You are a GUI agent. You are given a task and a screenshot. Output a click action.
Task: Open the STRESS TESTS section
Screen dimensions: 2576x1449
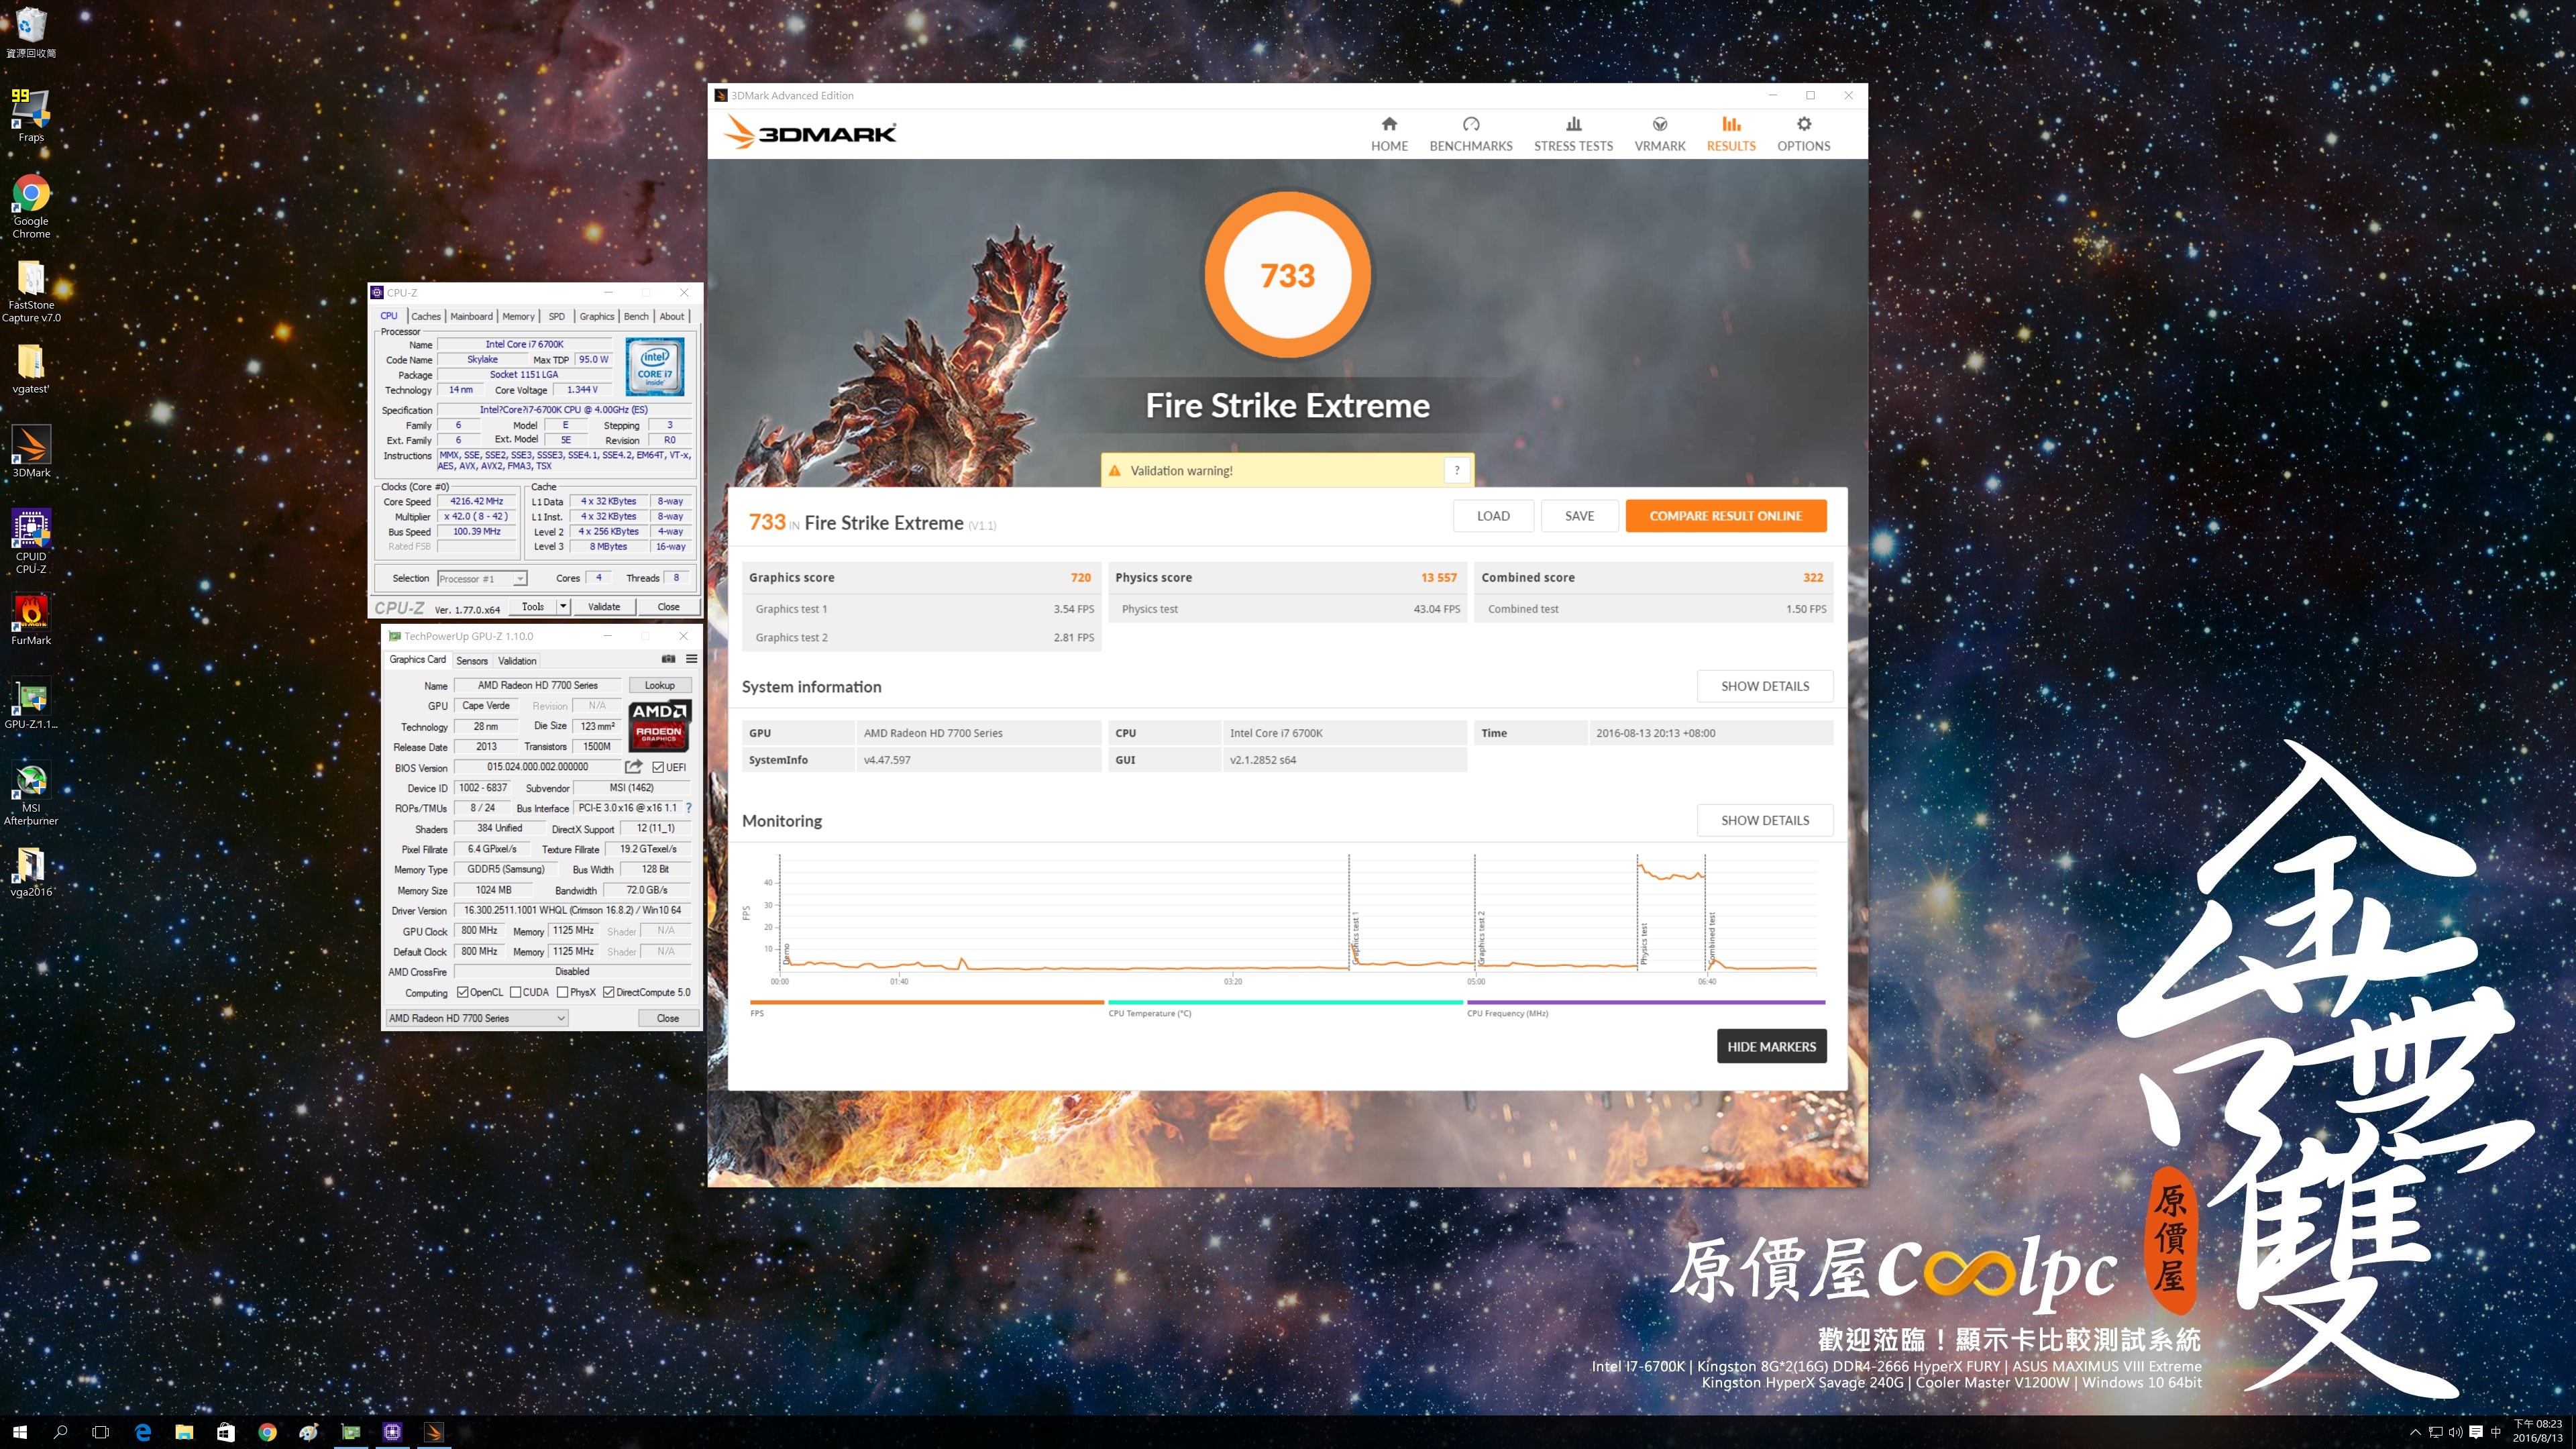1573,134
